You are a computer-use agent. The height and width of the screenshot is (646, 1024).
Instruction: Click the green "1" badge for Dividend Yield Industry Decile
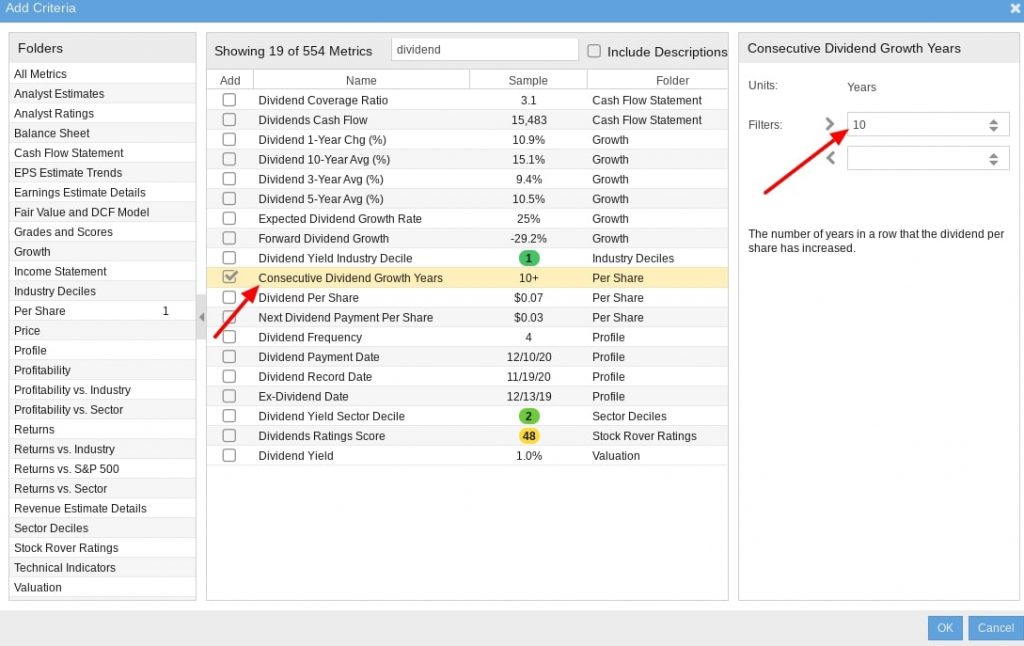530,258
